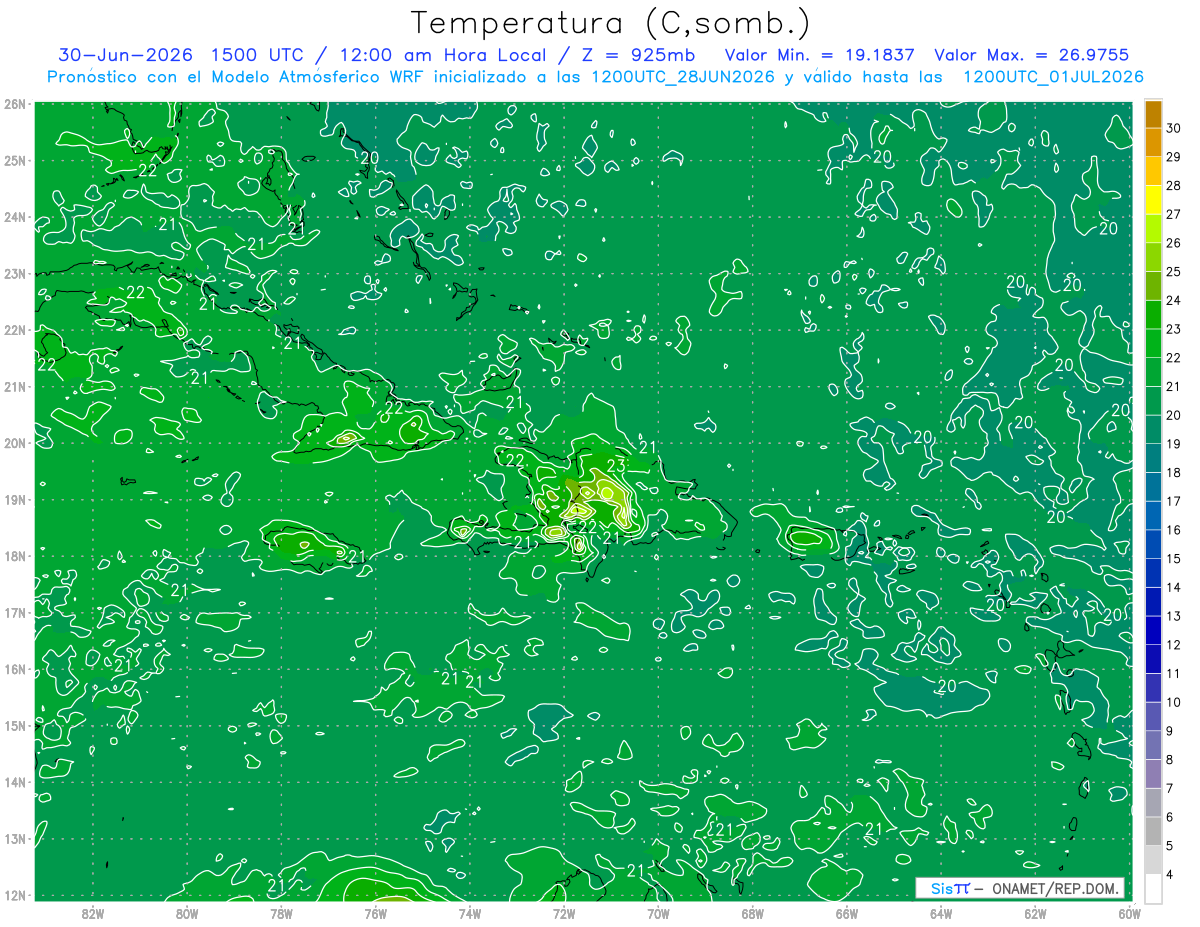Click the '74W' longitude label

point(470,913)
